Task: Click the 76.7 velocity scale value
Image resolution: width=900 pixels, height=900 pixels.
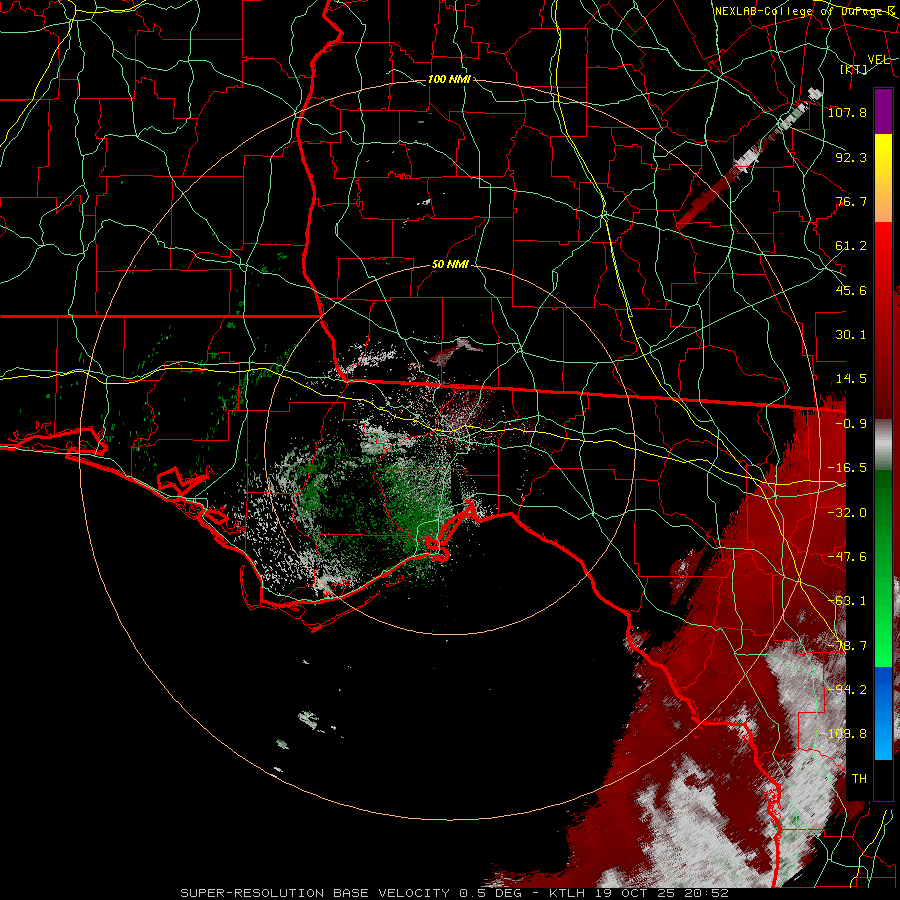Action: pos(851,201)
